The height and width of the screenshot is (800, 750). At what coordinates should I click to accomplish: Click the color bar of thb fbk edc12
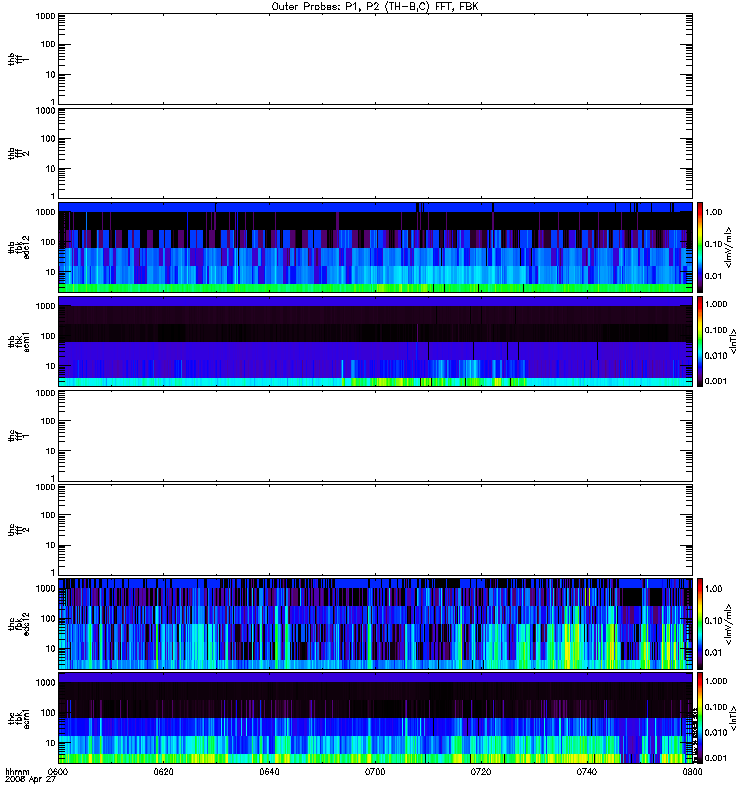(700, 247)
